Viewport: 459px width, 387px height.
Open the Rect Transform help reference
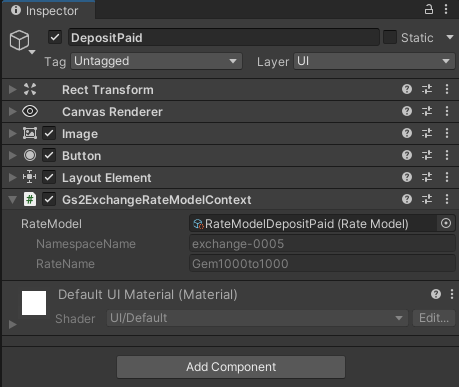tap(407, 89)
